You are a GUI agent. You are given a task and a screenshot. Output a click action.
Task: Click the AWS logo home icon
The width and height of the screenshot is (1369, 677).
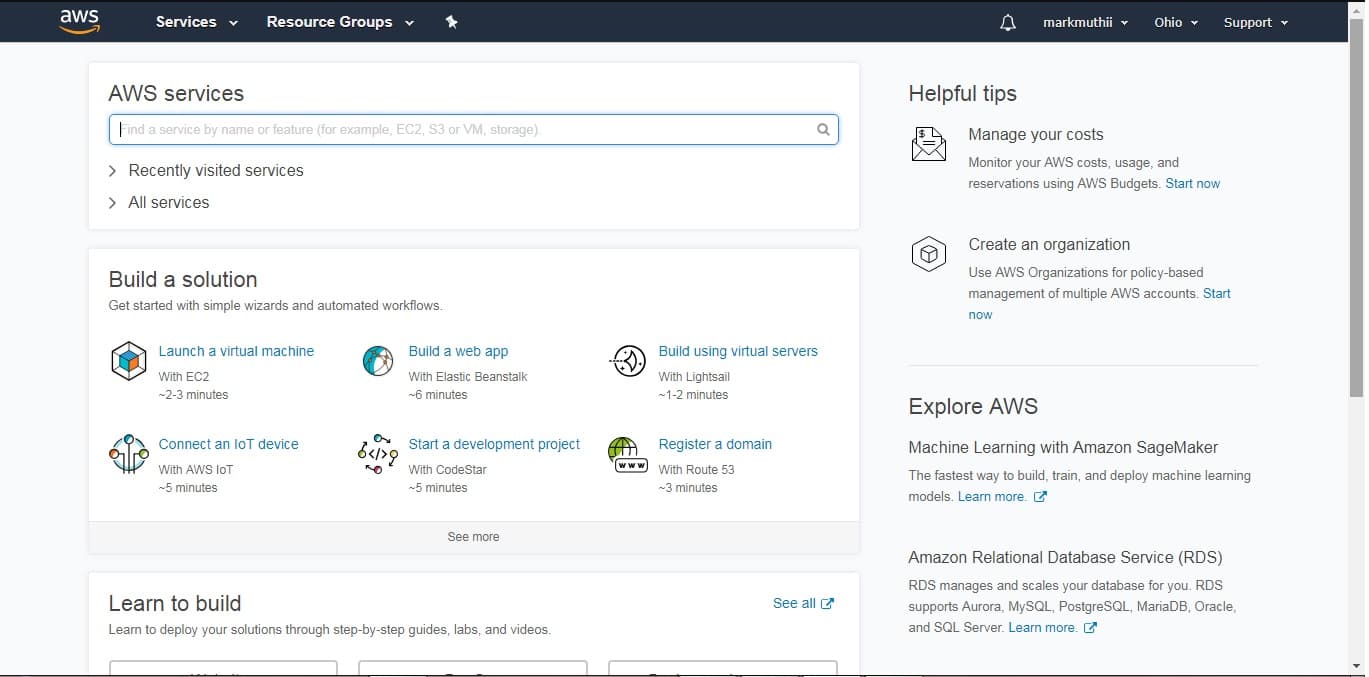tap(80, 21)
